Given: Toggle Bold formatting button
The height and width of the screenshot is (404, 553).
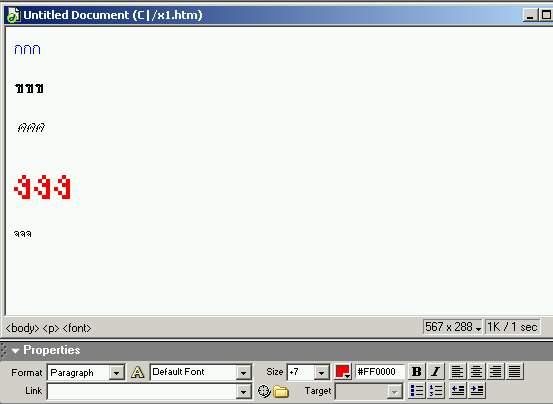Looking at the screenshot, I should [417, 371].
